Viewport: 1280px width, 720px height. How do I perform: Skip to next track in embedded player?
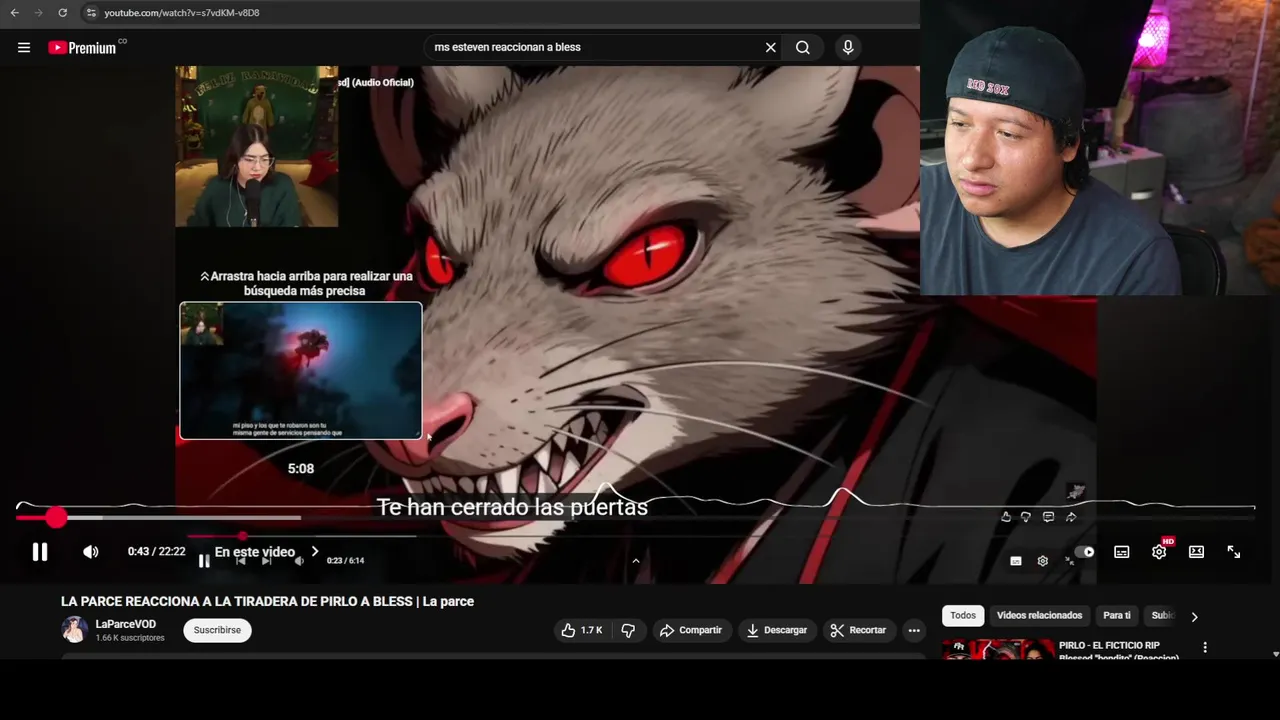click(x=266, y=561)
